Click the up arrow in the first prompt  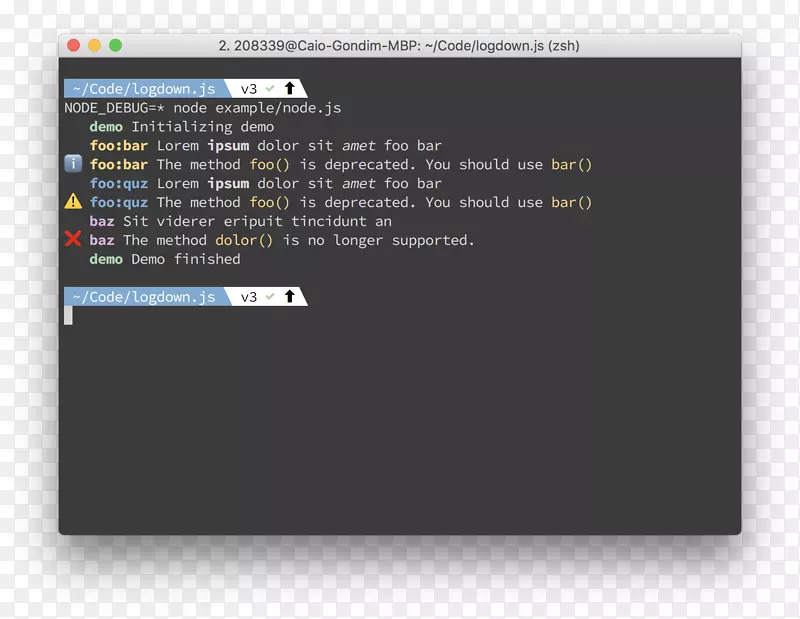288,88
